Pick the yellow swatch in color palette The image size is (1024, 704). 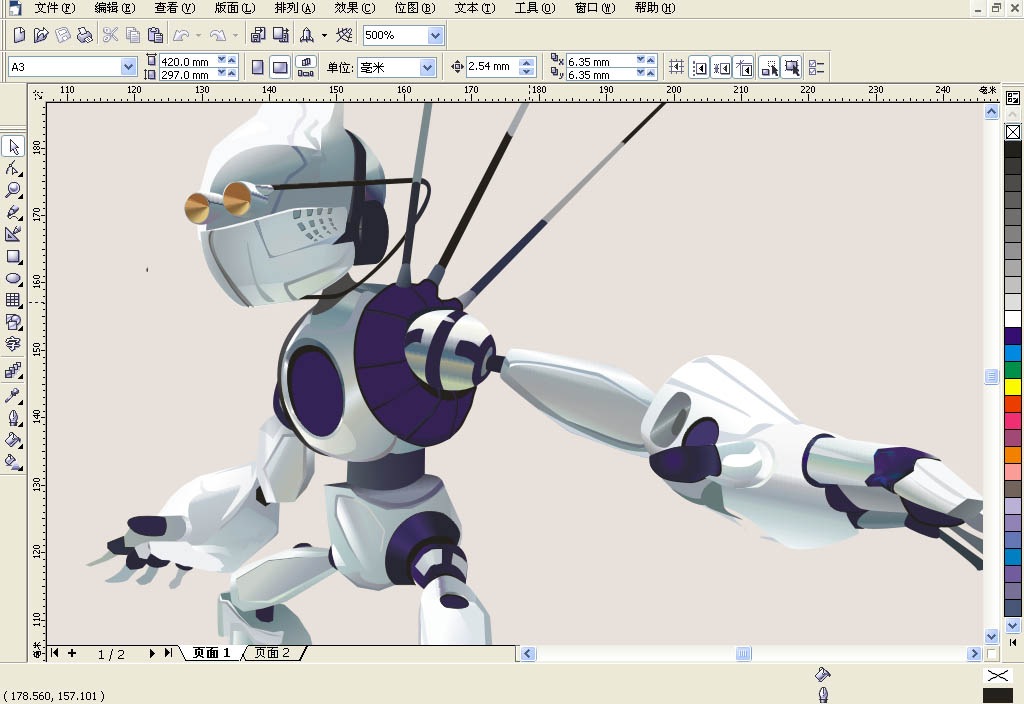1013,387
